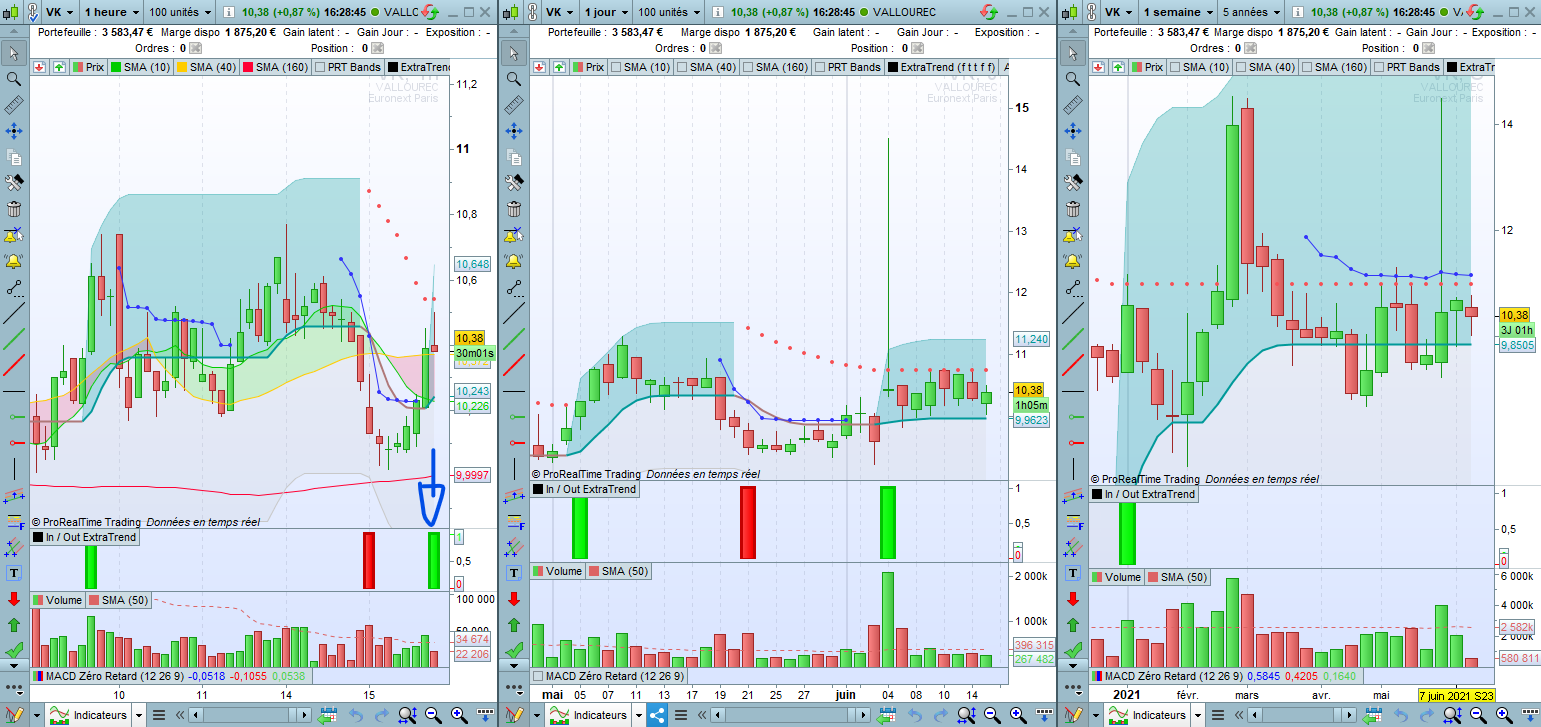Click the share icon in the 1 jour chart
The image size is (1541, 727).
pos(657,715)
